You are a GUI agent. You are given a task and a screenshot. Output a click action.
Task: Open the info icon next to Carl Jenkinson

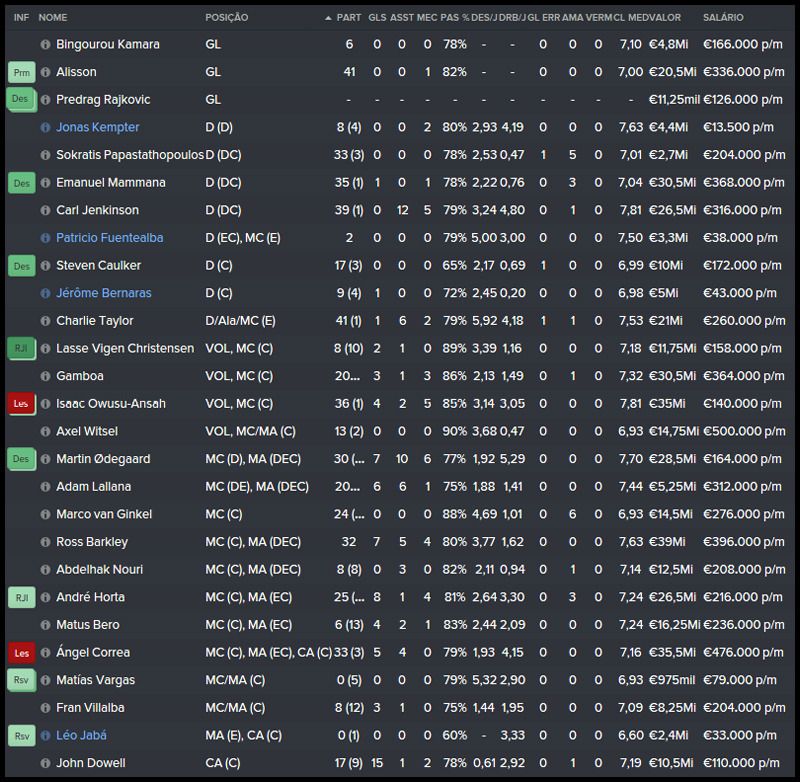45,211
